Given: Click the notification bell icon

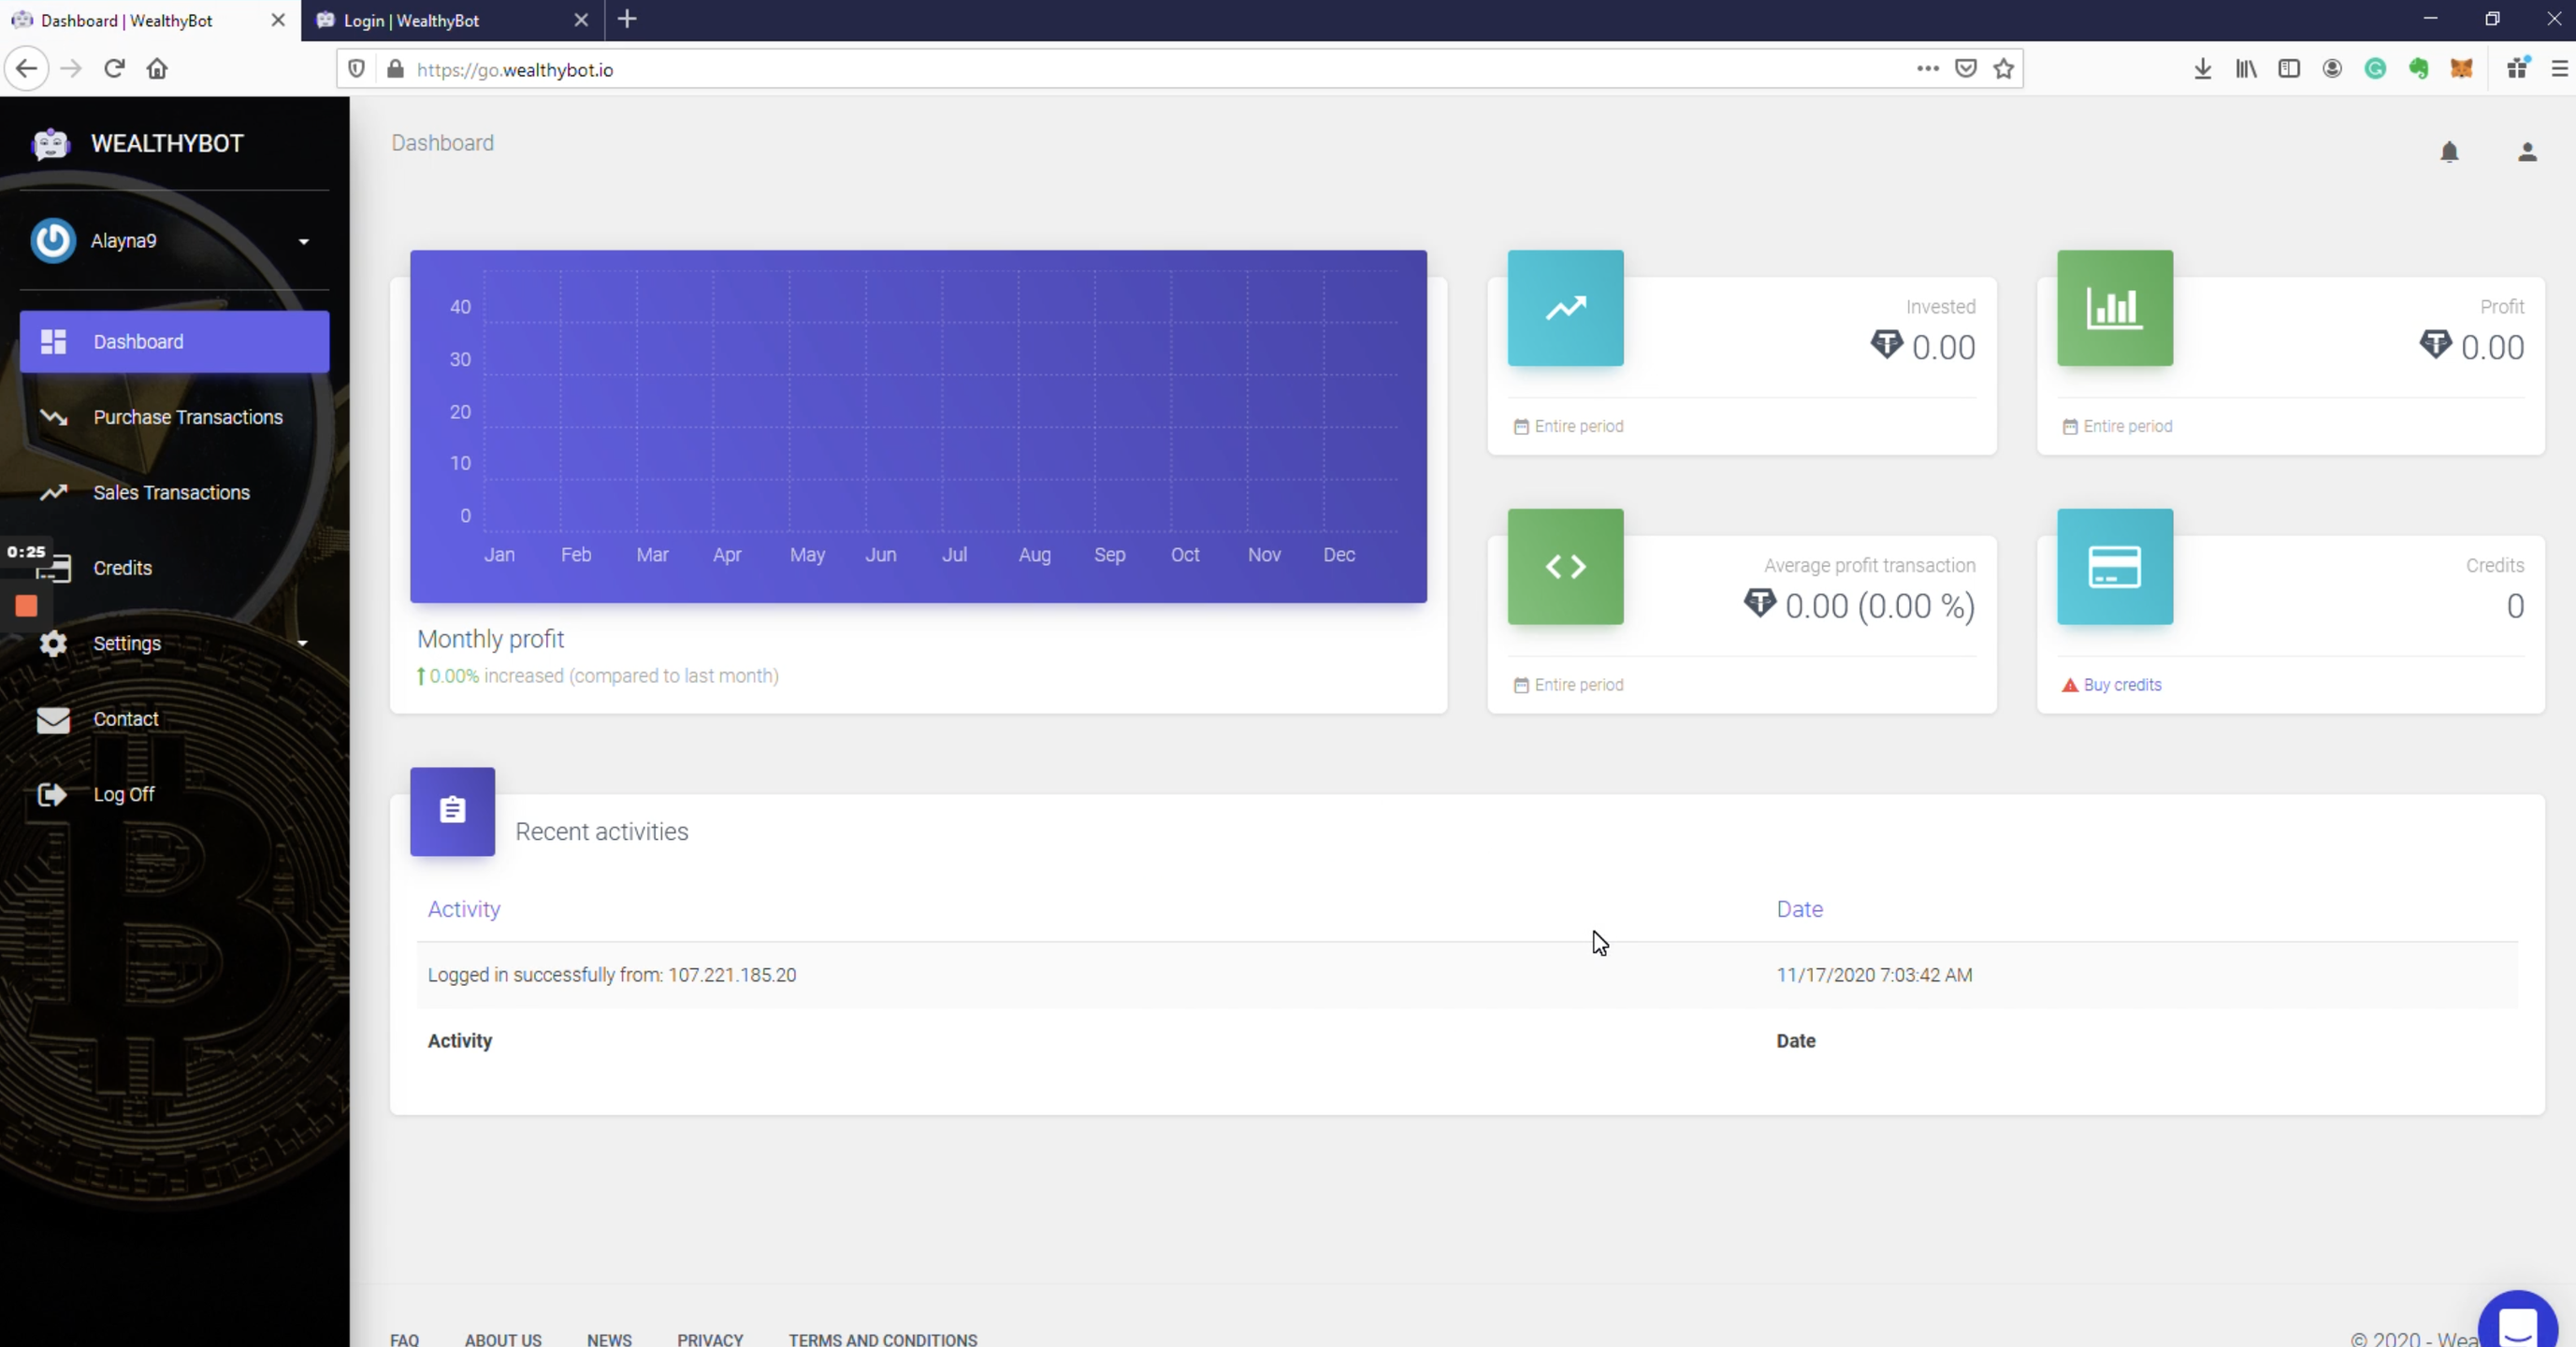Looking at the screenshot, I should [x=2449, y=152].
